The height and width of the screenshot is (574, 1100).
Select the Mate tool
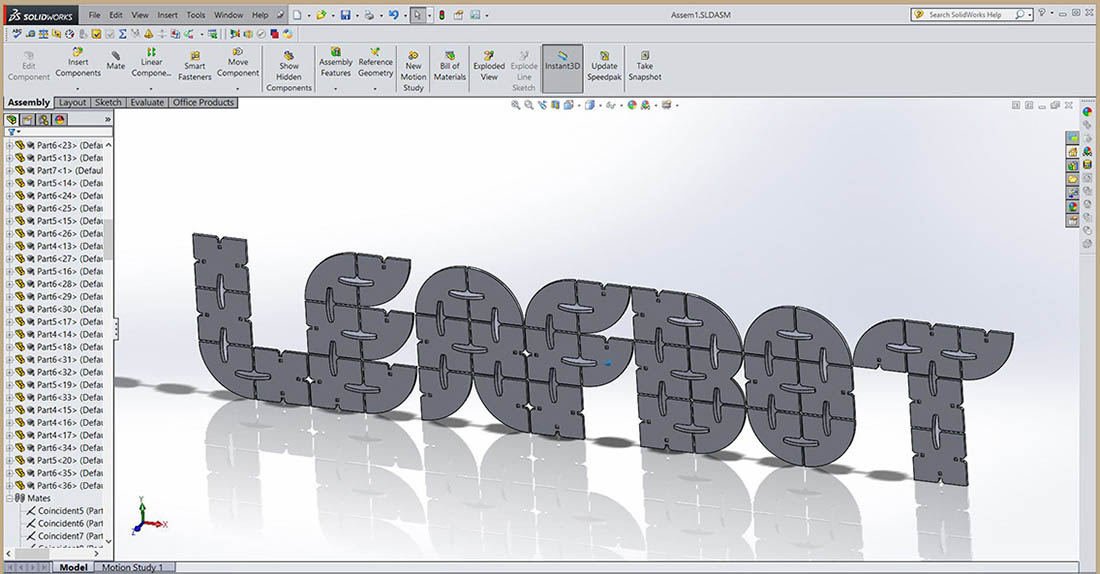click(x=116, y=60)
